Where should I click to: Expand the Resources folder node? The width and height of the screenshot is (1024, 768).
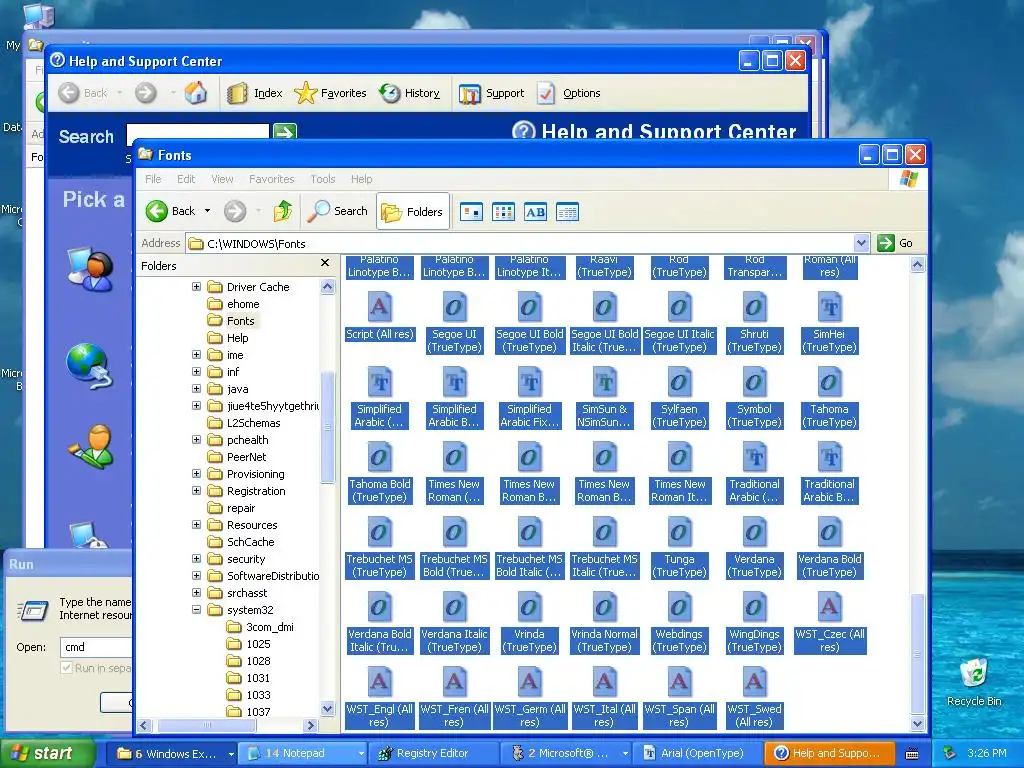[x=196, y=524]
